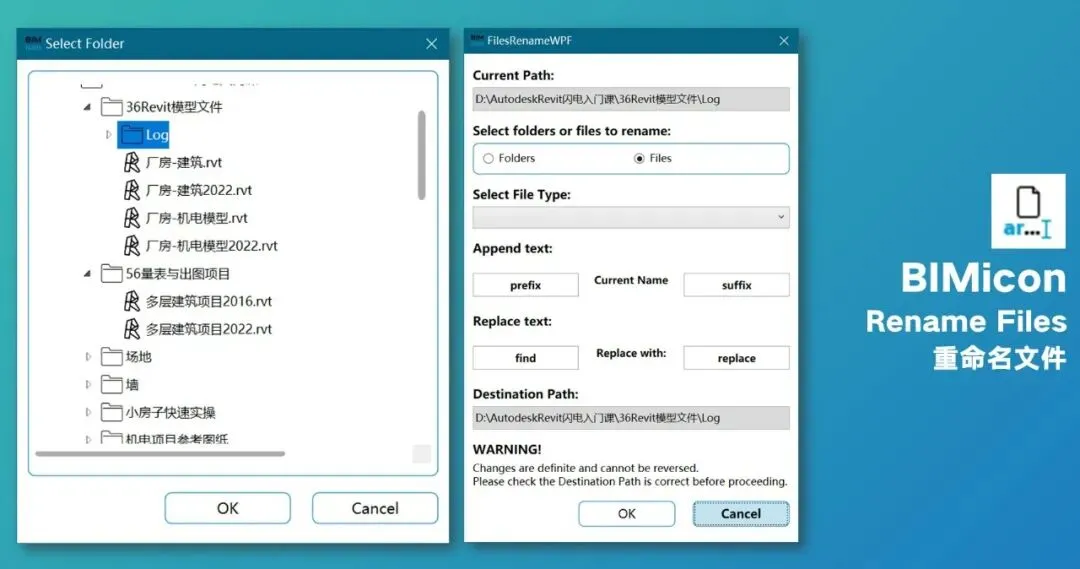
Task: Open the Select File Type dropdown
Action: (x=631, y=217)
